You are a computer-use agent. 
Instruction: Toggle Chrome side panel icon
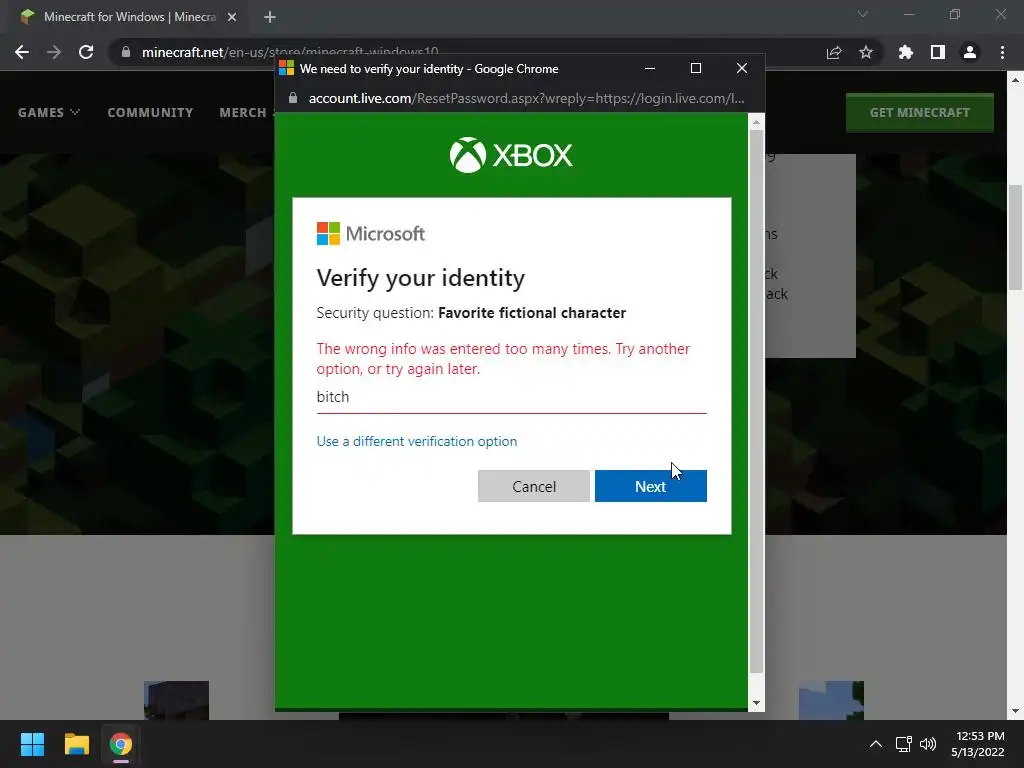pos(938,52)
